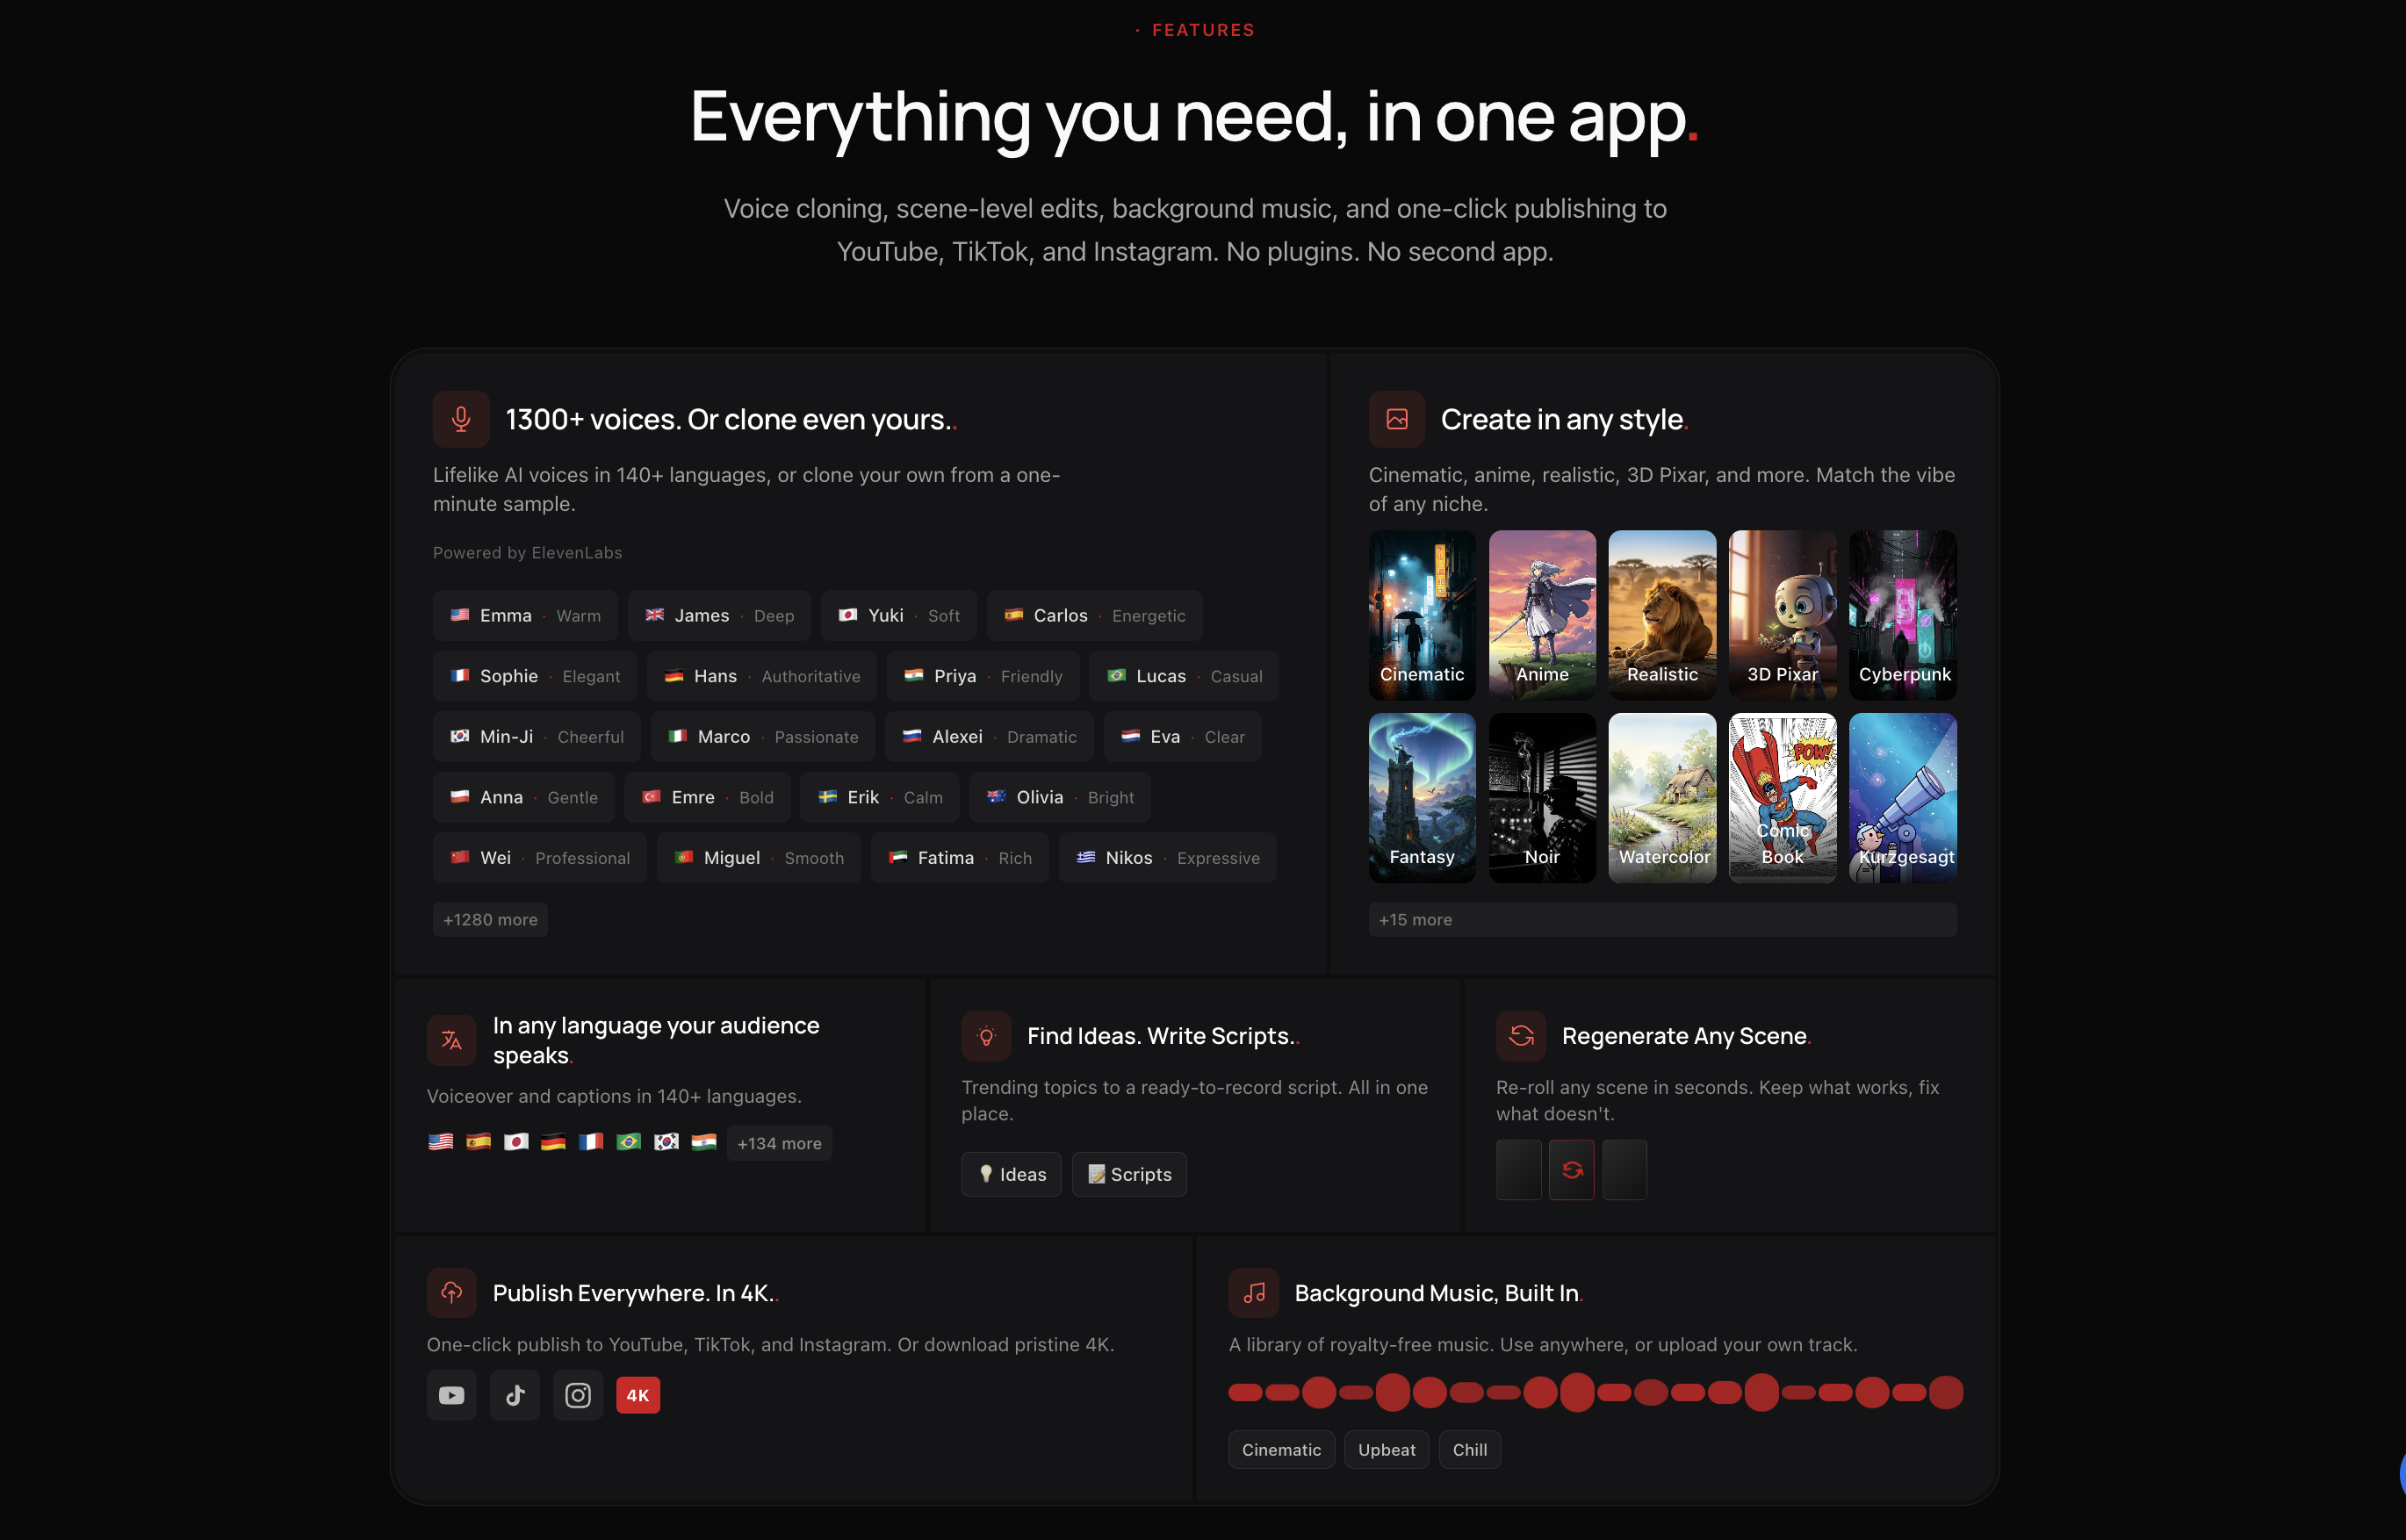Viewport: 2406px width, 1540px height.
Task: Select the Ideas chip
Action: click(1011, 1174)
